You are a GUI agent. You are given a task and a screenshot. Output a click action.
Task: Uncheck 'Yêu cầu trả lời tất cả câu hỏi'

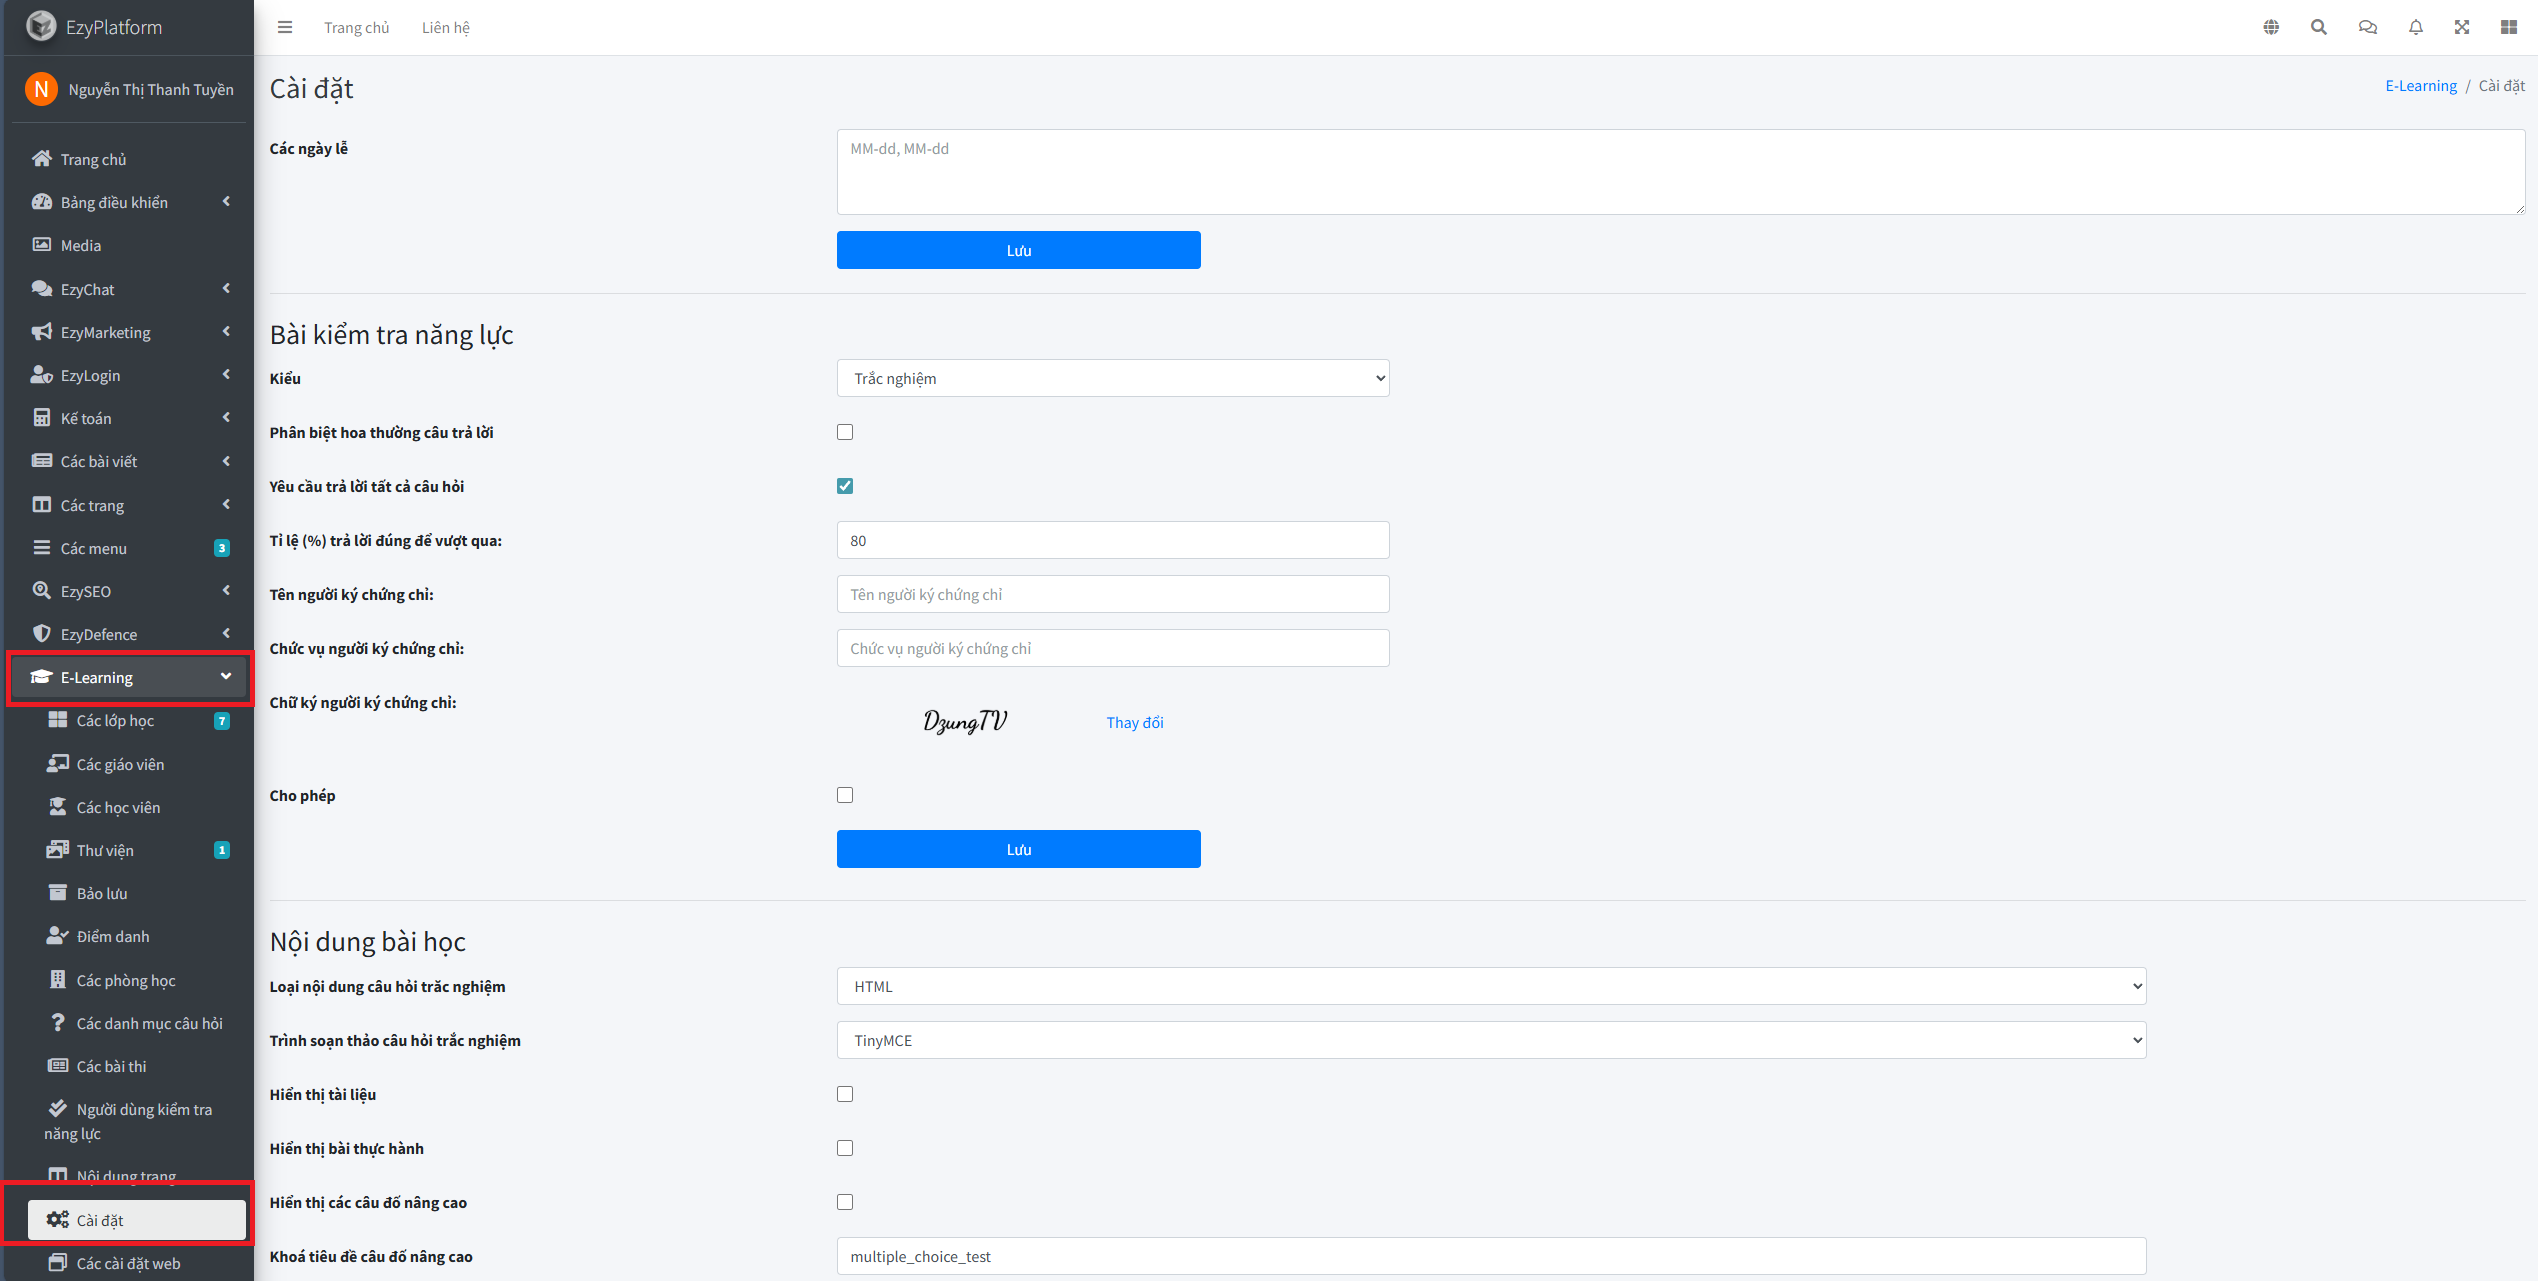845,486
